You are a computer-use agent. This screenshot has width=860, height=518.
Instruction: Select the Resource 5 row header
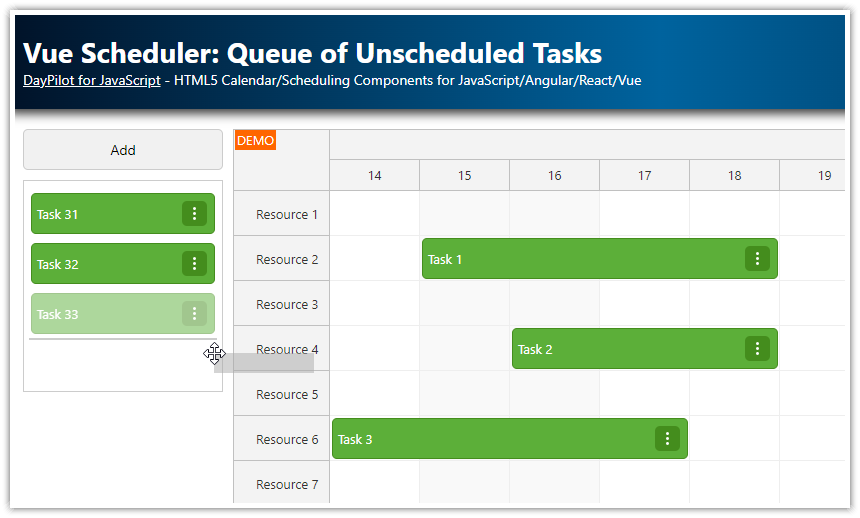pyautogui.click(x=286, y=394)
